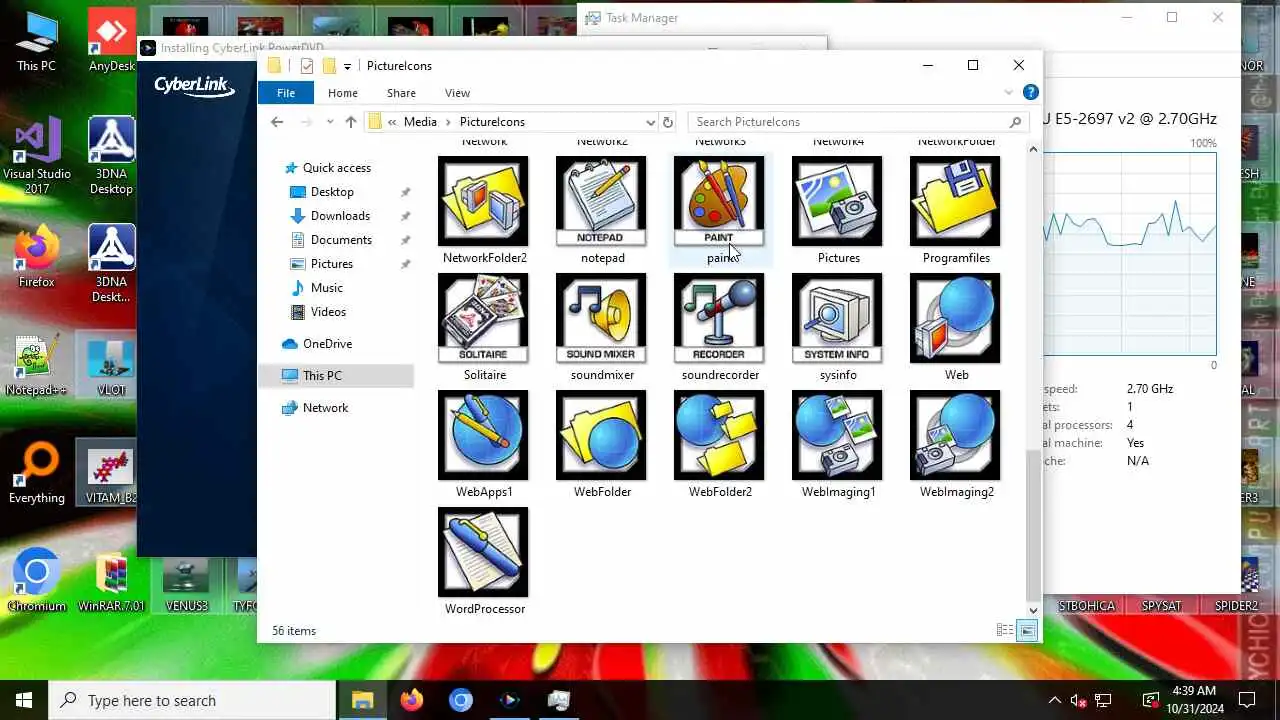Click the taskbar search box
Screen dimensions: 1280x720
coord(192,700)
